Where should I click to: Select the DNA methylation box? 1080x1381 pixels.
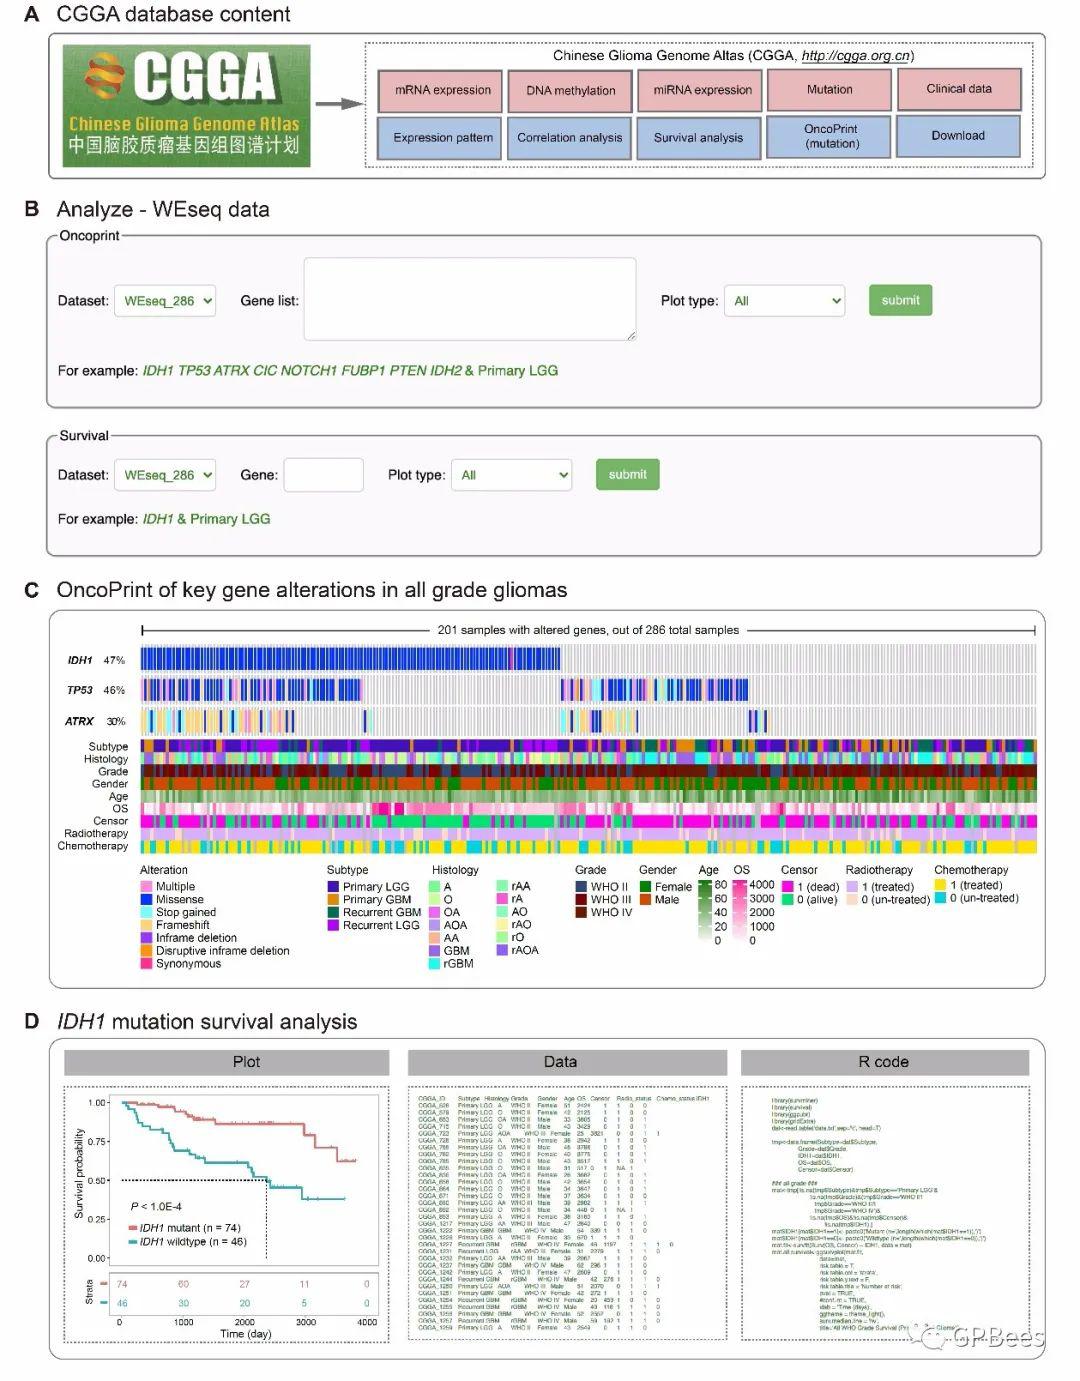tap(570, 90)
